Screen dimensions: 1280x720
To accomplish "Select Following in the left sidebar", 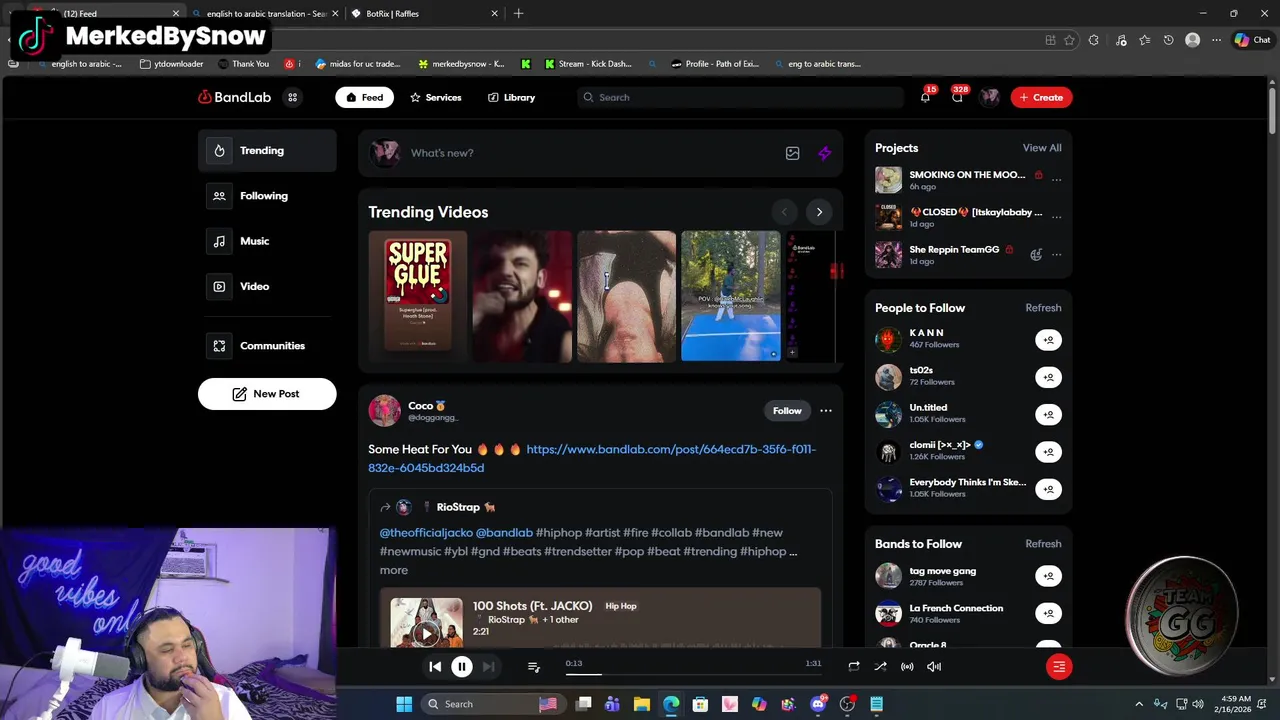I will 267,196.
